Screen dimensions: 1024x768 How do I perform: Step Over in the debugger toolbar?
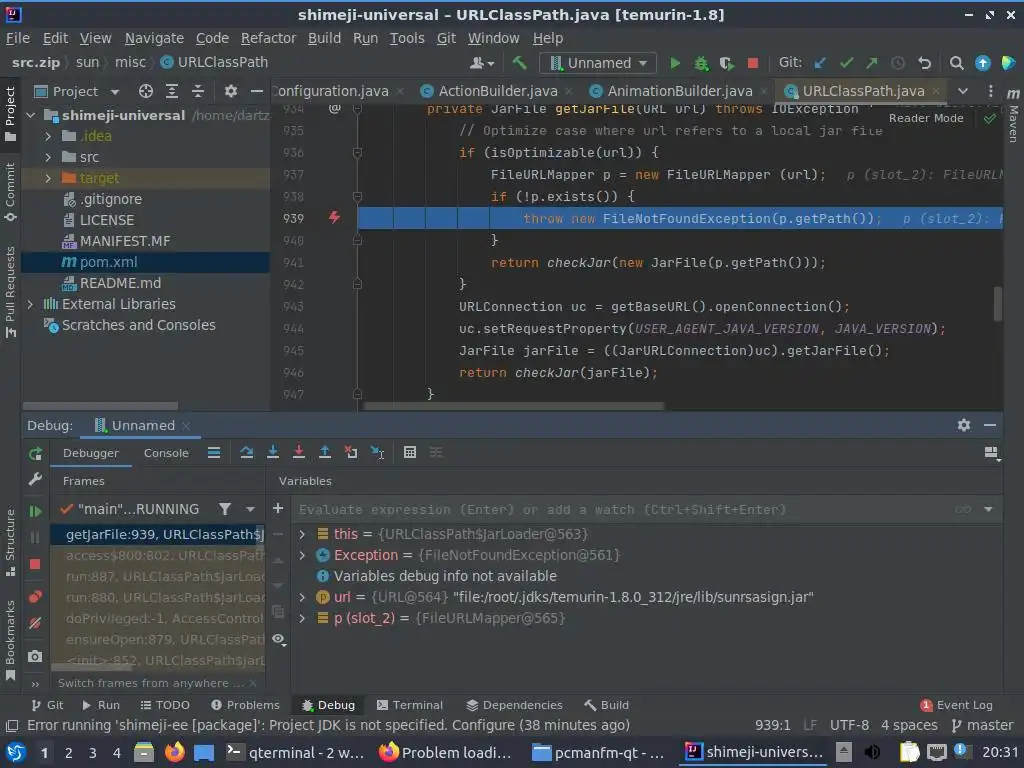[x=246, y=452]
